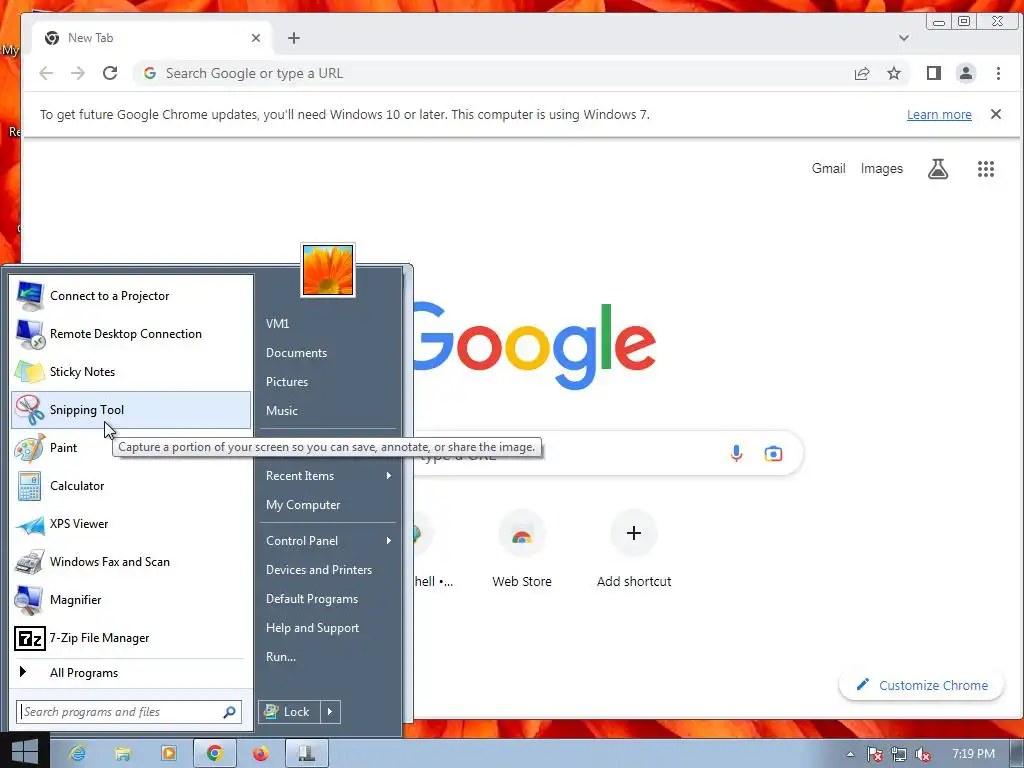1024x768 pixels.
Task: Open Default Programs
Action: point(328,599)
